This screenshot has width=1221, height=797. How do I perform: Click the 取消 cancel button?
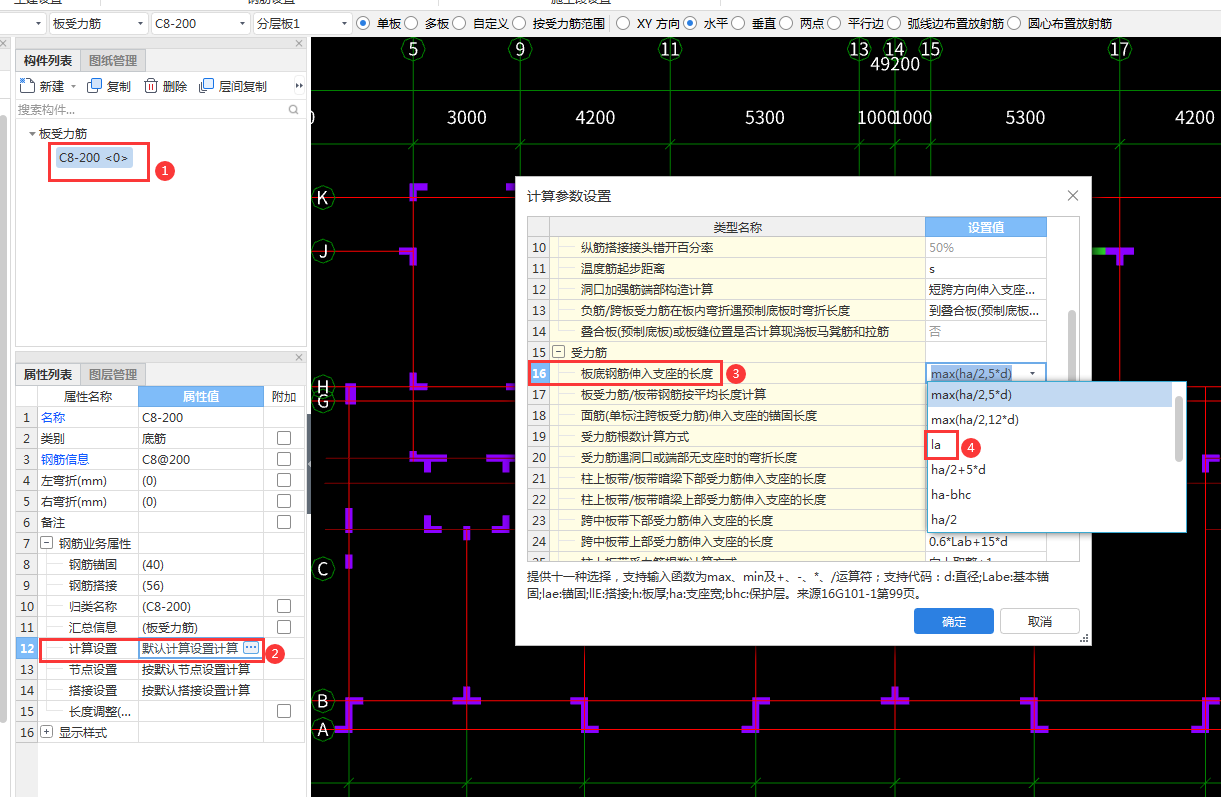(1040, 621)
